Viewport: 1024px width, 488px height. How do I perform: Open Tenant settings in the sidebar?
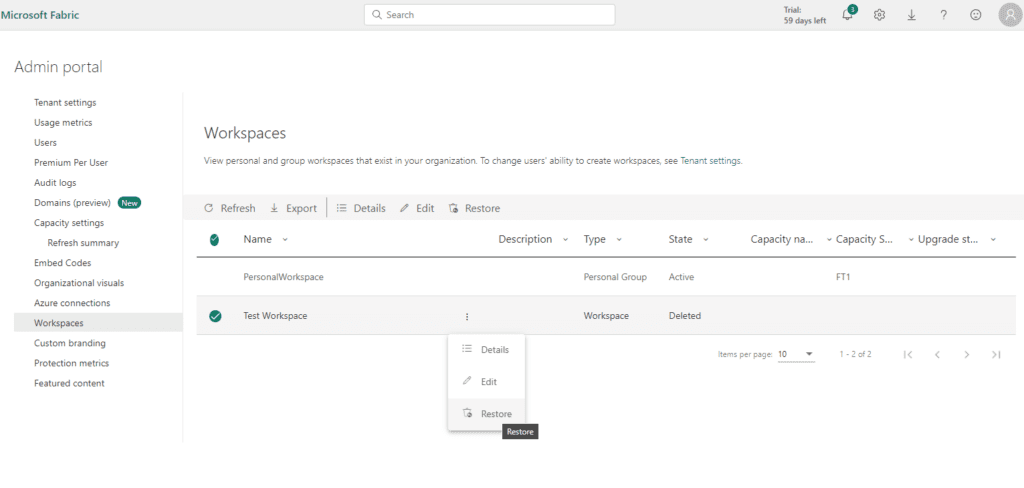coord(65,103)
